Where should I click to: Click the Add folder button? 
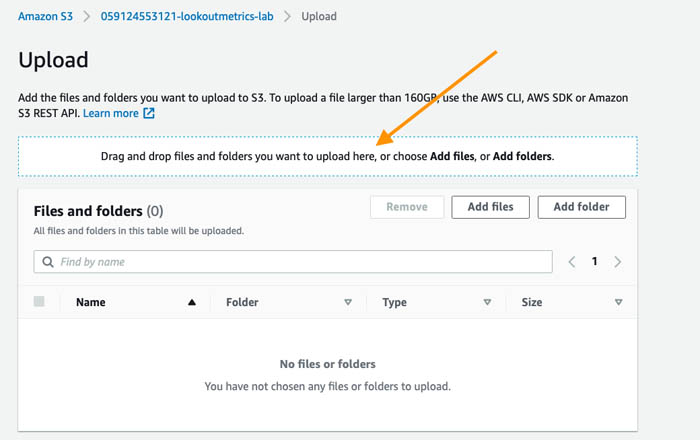coord(581,207)
